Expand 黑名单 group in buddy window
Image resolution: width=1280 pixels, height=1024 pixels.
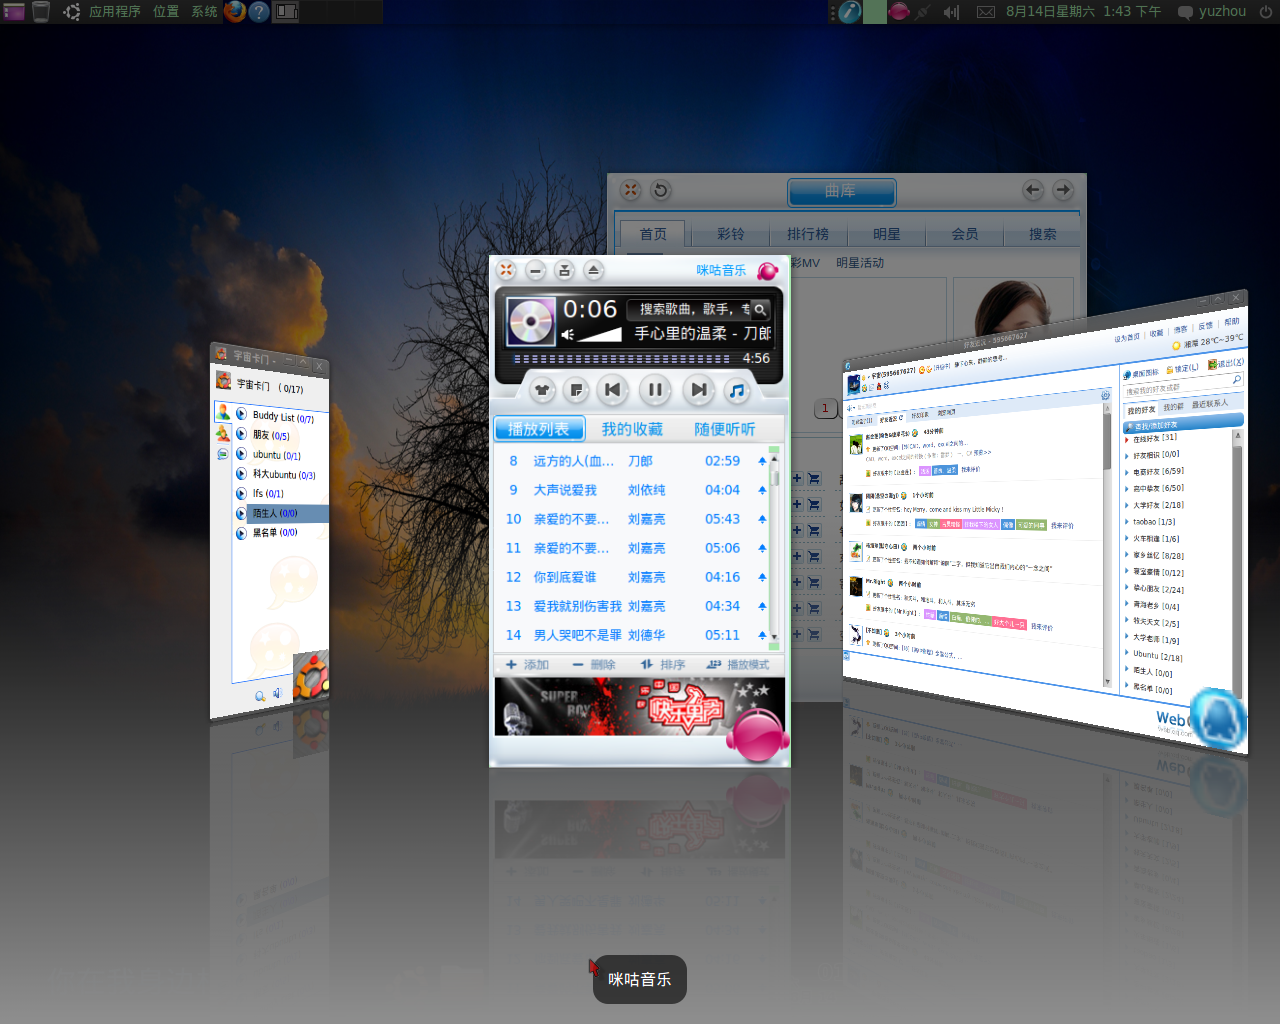click(241, 533)
